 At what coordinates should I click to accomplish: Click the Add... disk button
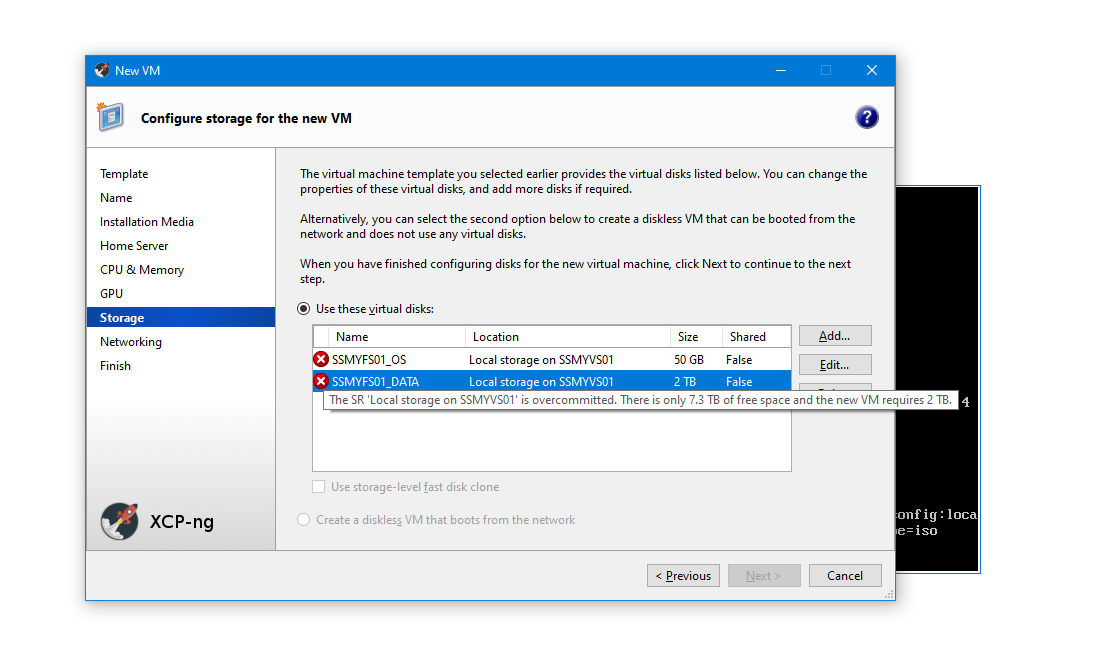click(835, 336)
